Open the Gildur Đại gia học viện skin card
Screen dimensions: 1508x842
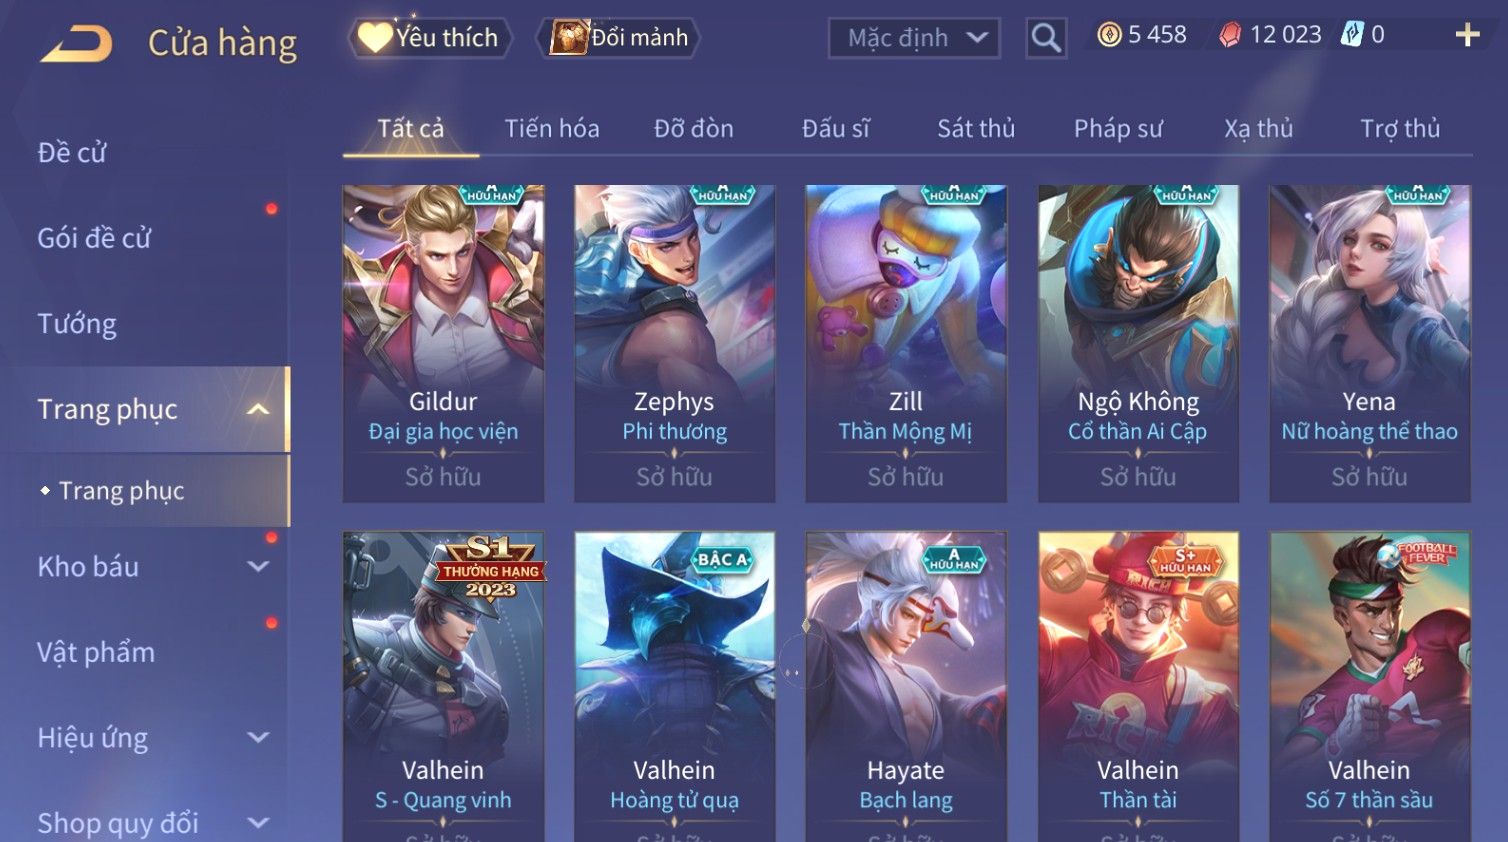443,343
